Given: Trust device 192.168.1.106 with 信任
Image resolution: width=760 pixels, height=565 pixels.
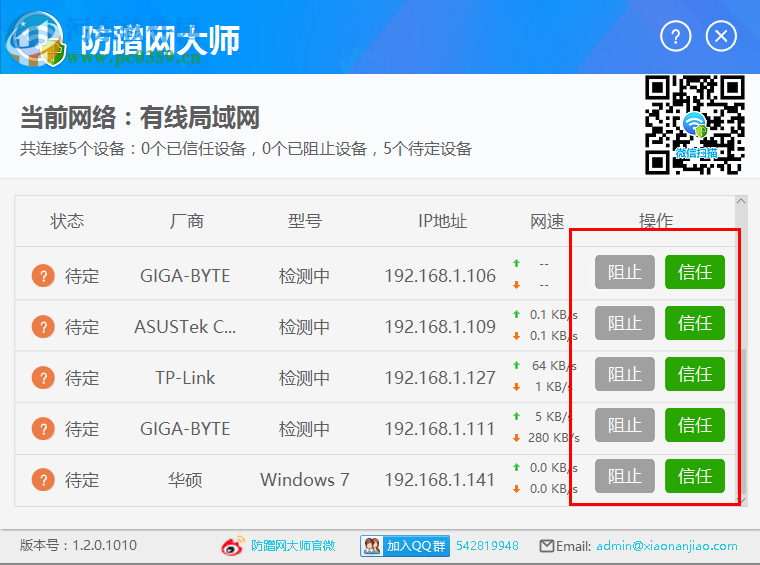Looking at the screenshot, I should click(695, 272).
